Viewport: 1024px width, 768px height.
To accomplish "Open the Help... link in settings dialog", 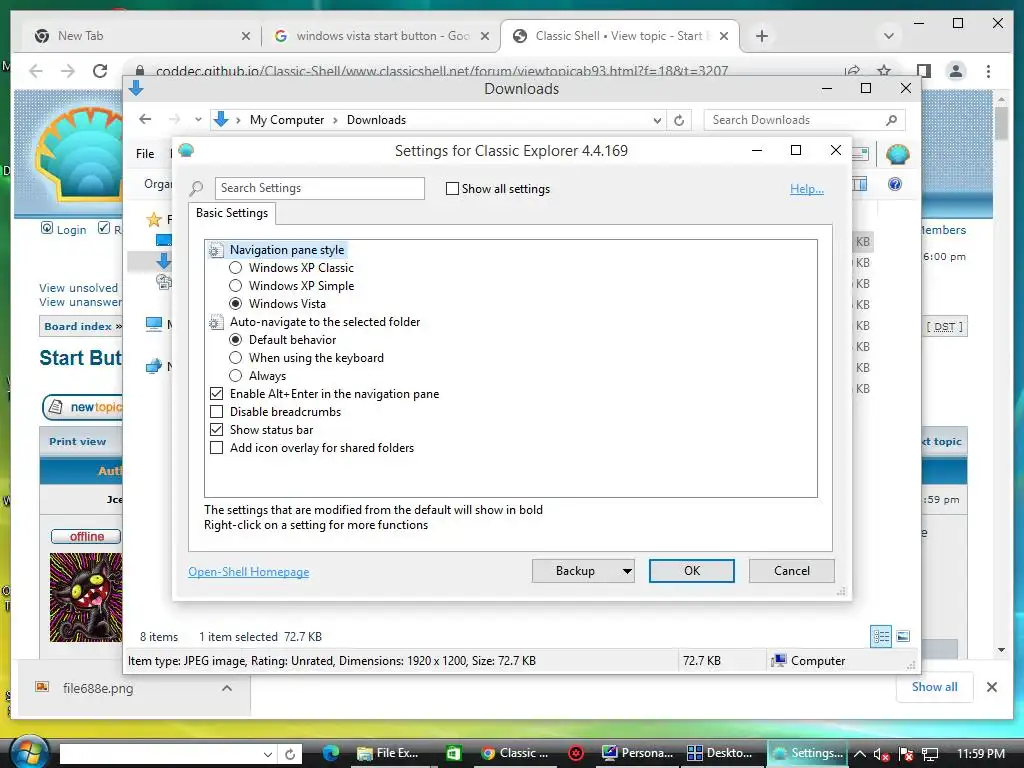I will pos(807,189).
